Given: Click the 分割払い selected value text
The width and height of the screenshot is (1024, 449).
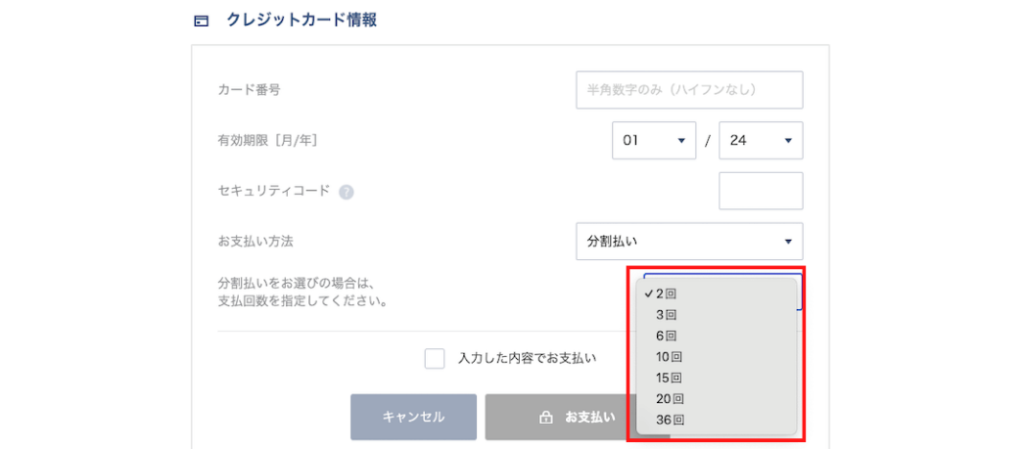Looking at the screenshot, I should pyautogui.click(x=612, y=241).
